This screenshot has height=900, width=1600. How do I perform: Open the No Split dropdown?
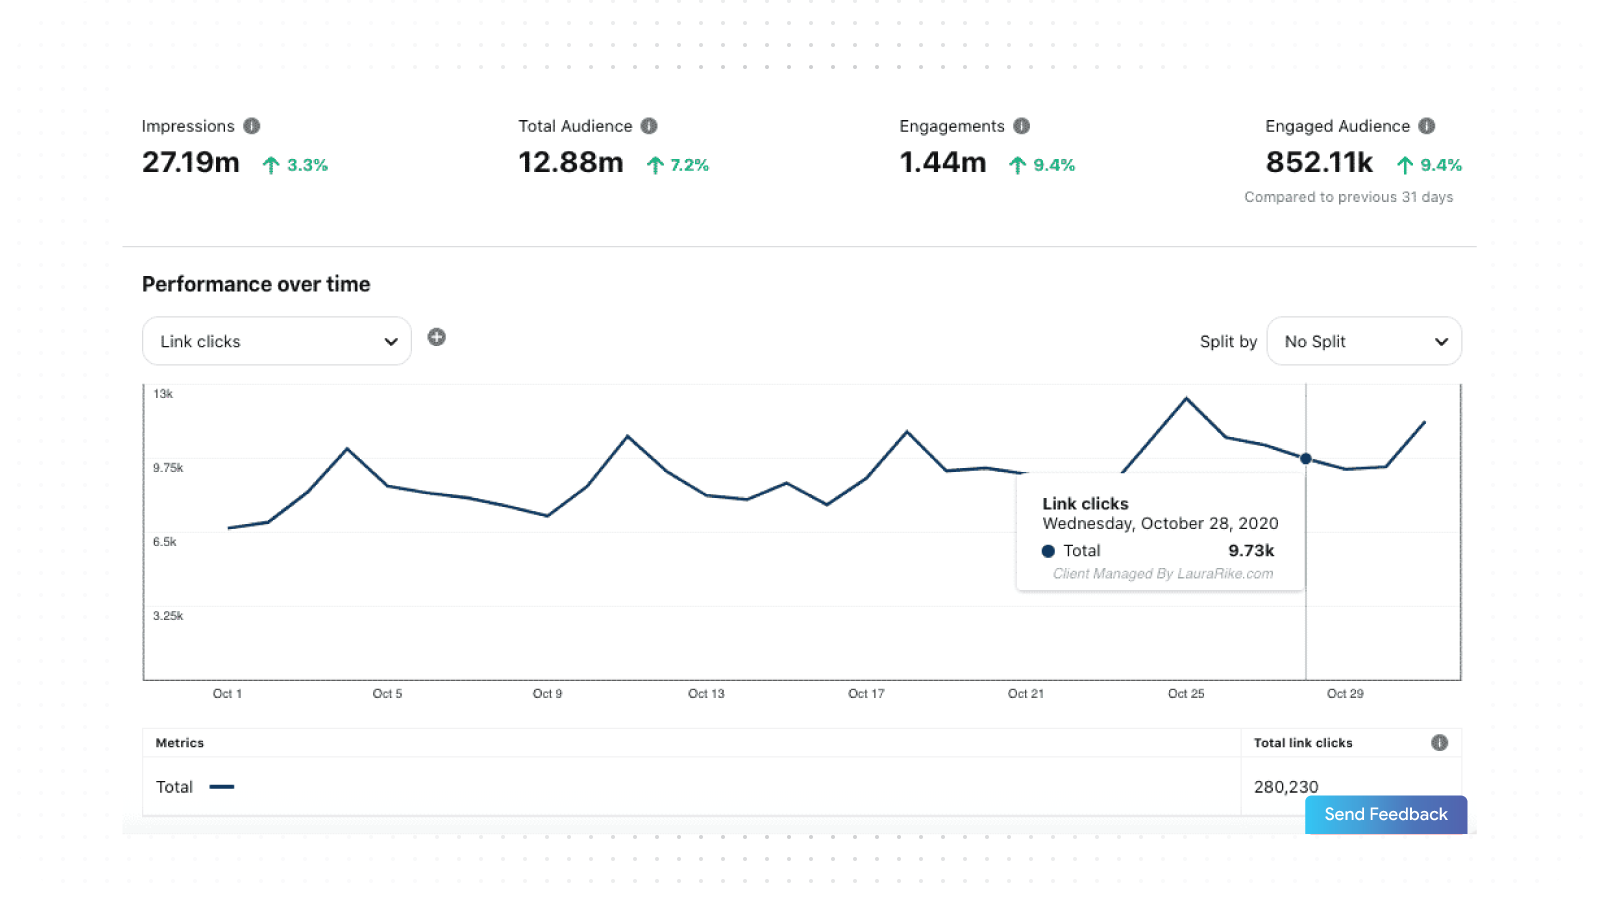click(1364, 341)
